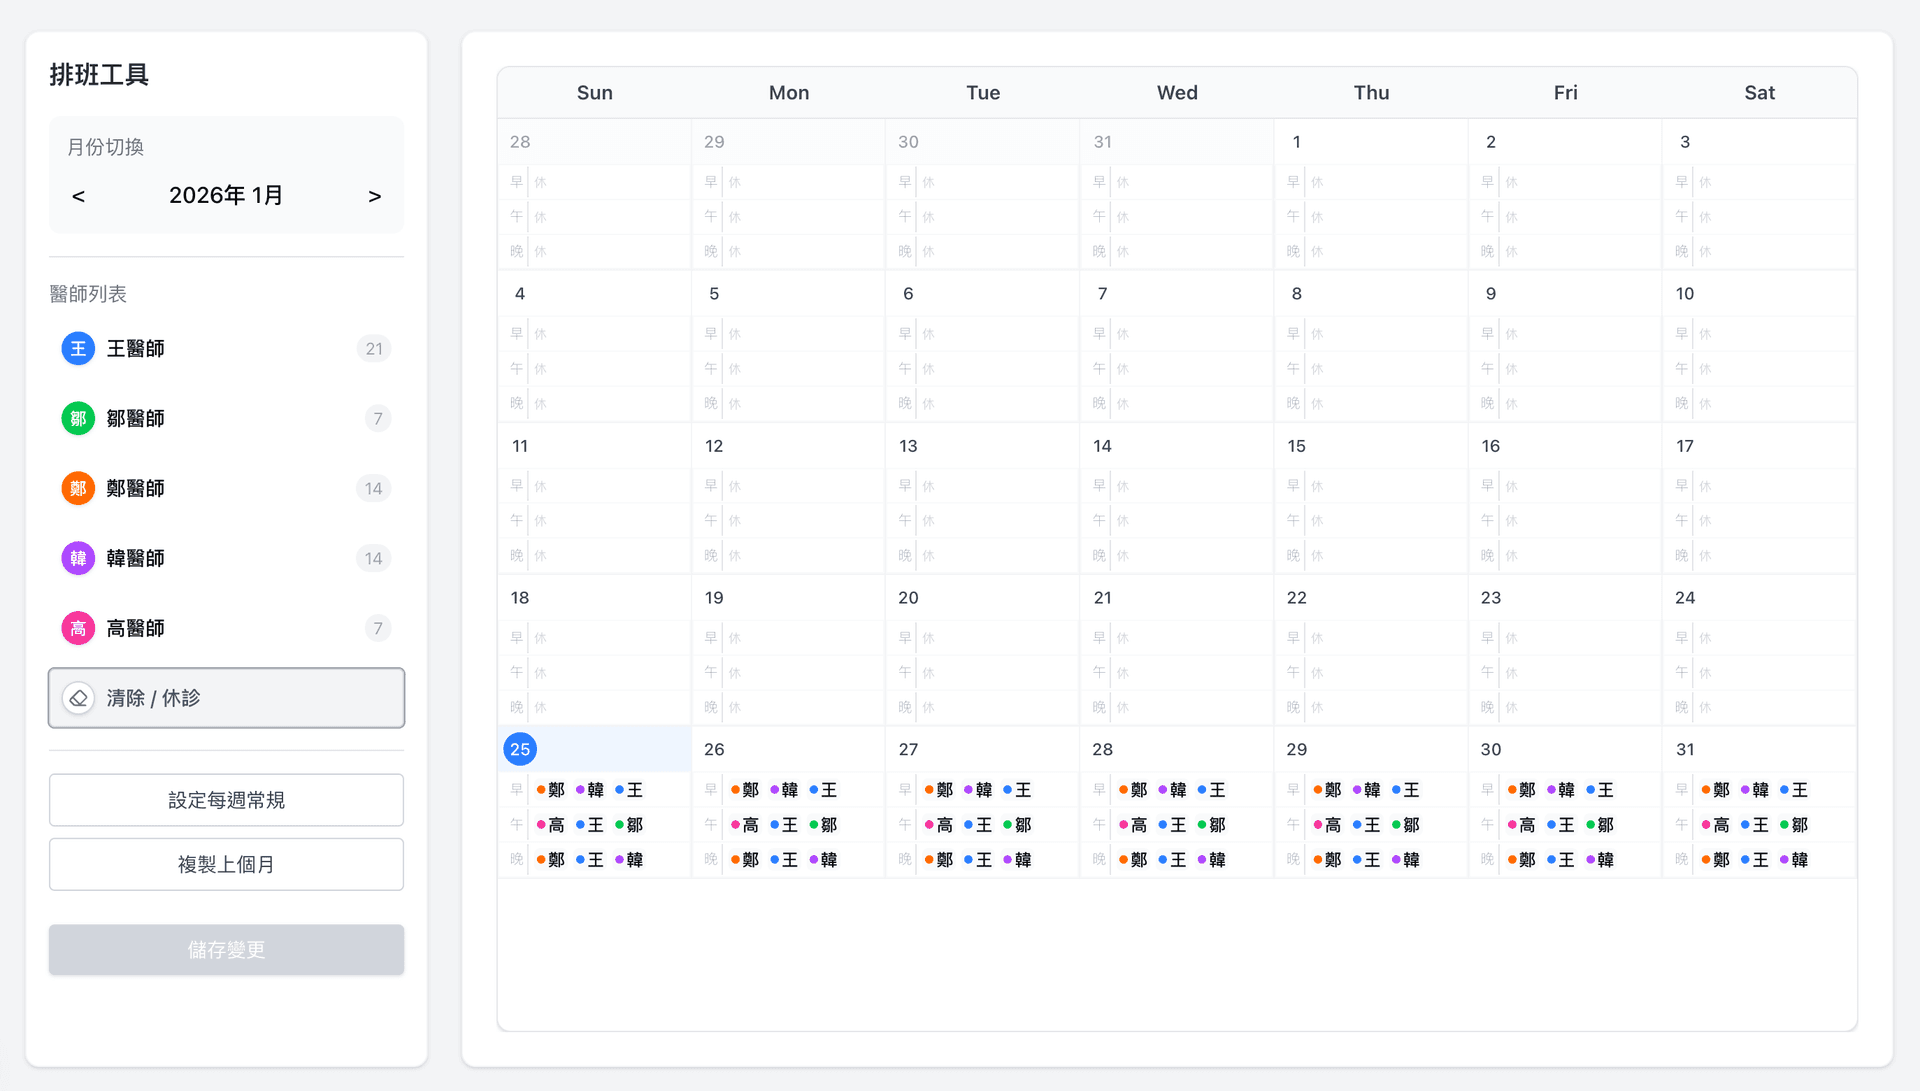1920x1091 pixels.
Task: Click the blue 王 doctor avatar icon
Action: pyautogui.click(x=78, y=349)
